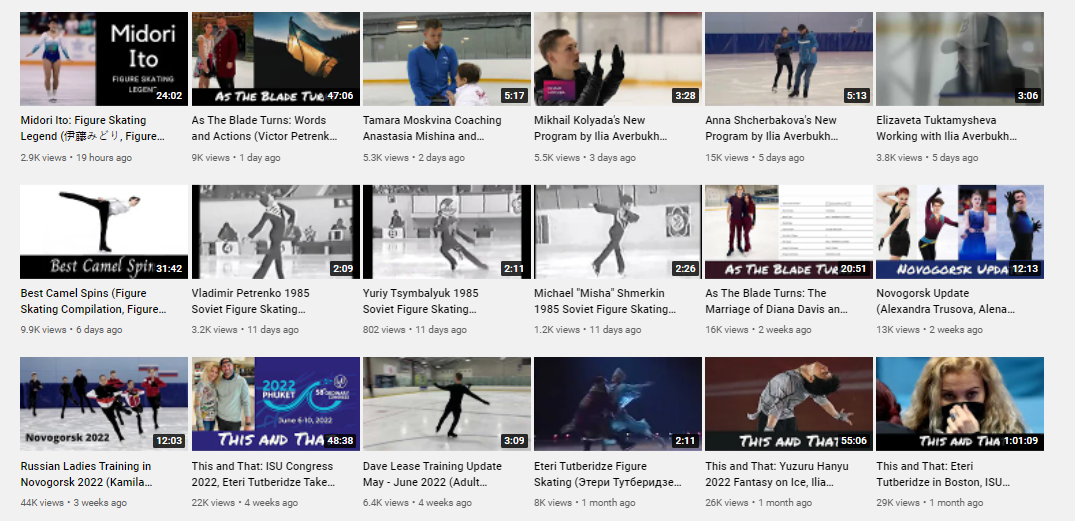Play the Russian Ladies Training Novogorsk thumbnail

tap(104, 404)
